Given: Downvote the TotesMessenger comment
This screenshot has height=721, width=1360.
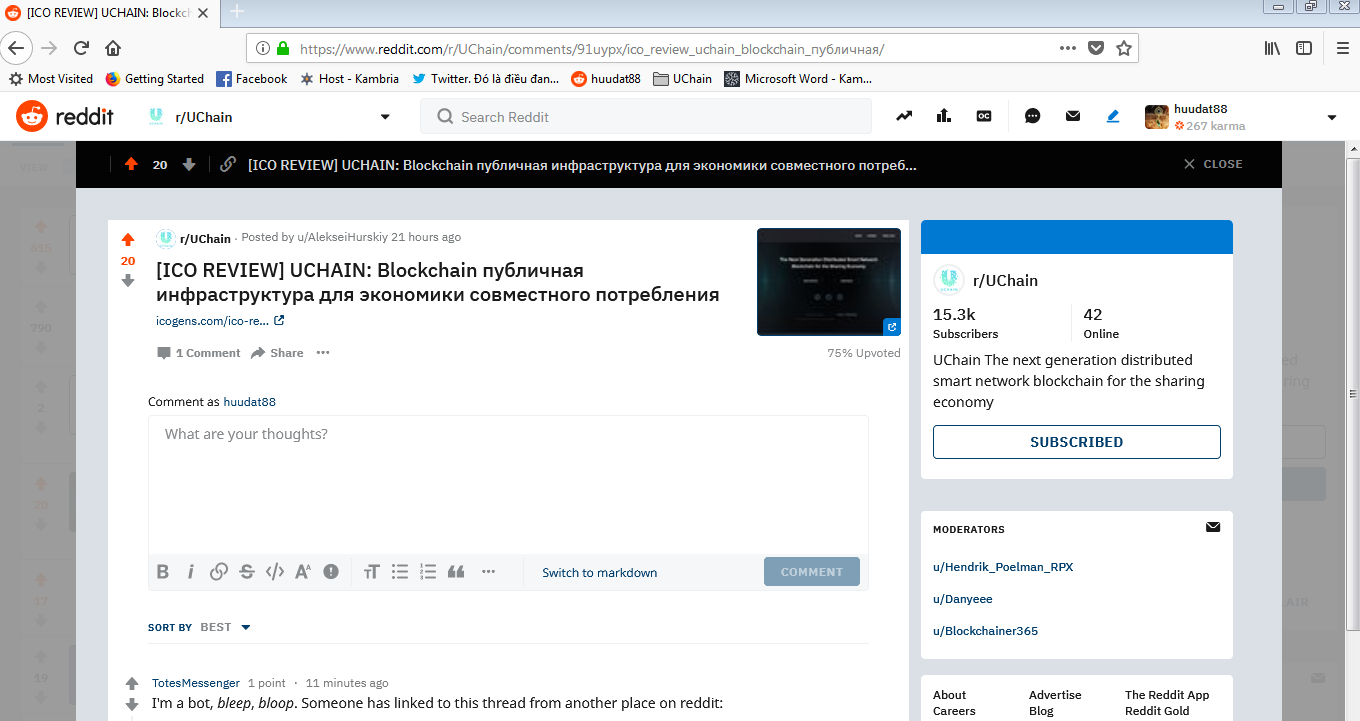Looking at the screenshot, I should [132, 704].
